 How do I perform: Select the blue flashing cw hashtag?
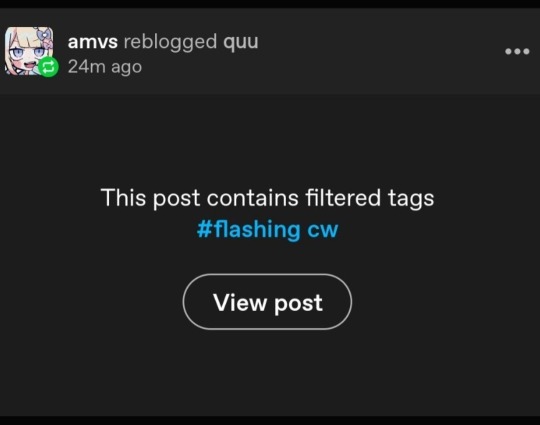268,229
